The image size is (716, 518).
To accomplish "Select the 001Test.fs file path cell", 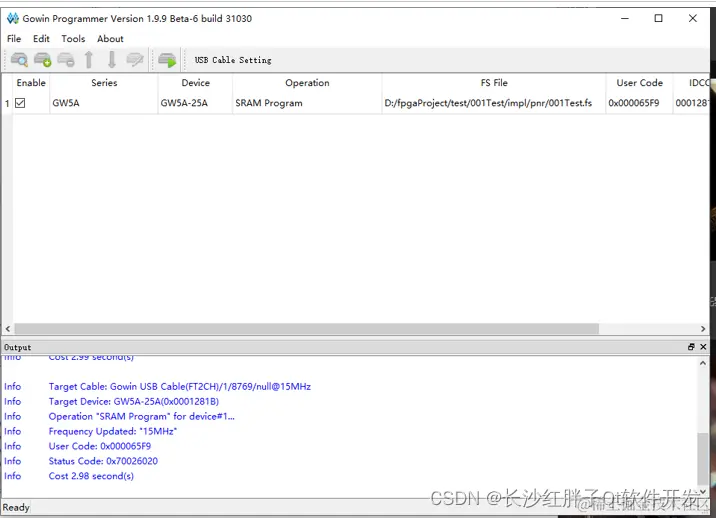I will click(494, 103).
